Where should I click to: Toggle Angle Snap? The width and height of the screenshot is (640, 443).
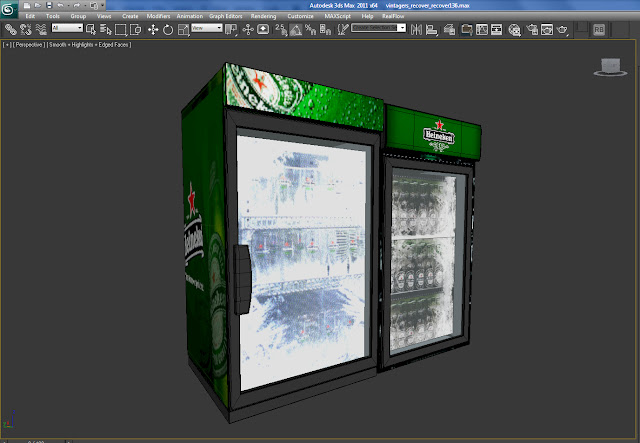click(x=296, y=29)
